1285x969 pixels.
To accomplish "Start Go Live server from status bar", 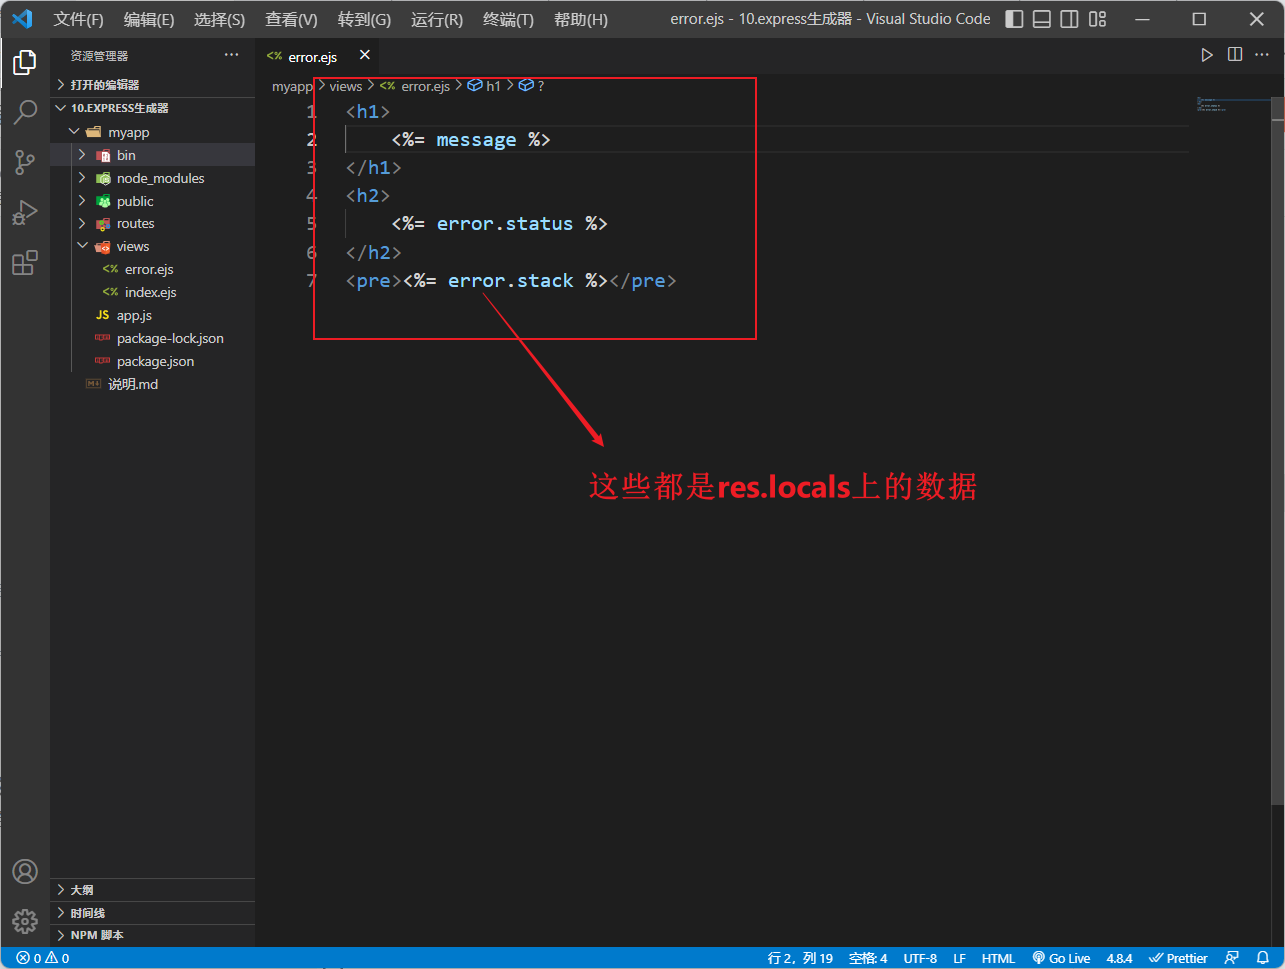I will pyautogui.click(x=1061, y=958).
